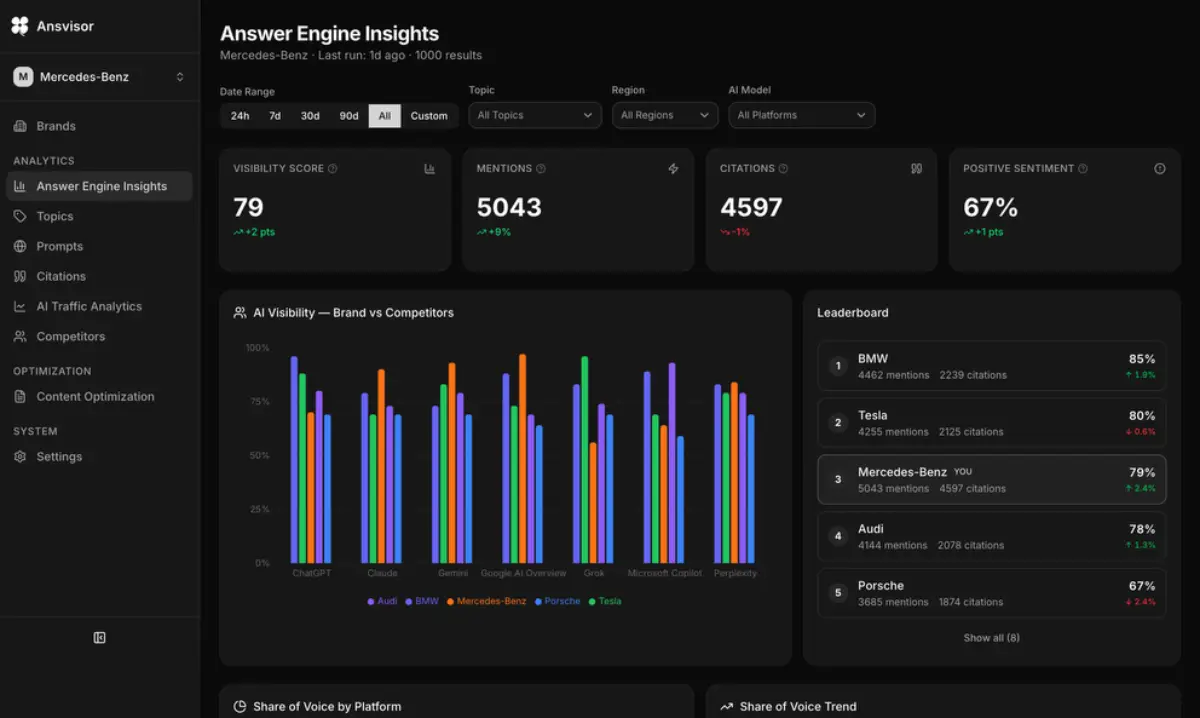Click the Mentions lightning bolt icon
This screenshot has width=1200, height=718.
point(673,169)
